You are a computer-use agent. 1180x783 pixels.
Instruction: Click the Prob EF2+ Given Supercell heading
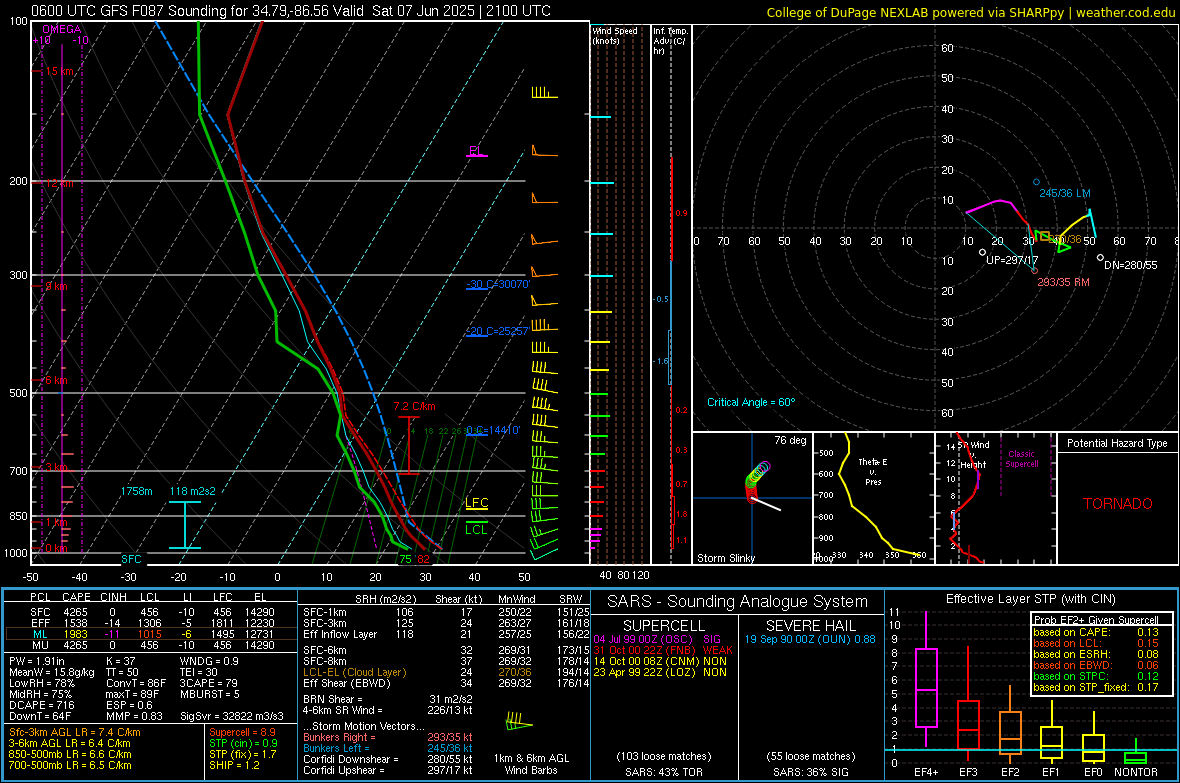tap(1096, 620)
